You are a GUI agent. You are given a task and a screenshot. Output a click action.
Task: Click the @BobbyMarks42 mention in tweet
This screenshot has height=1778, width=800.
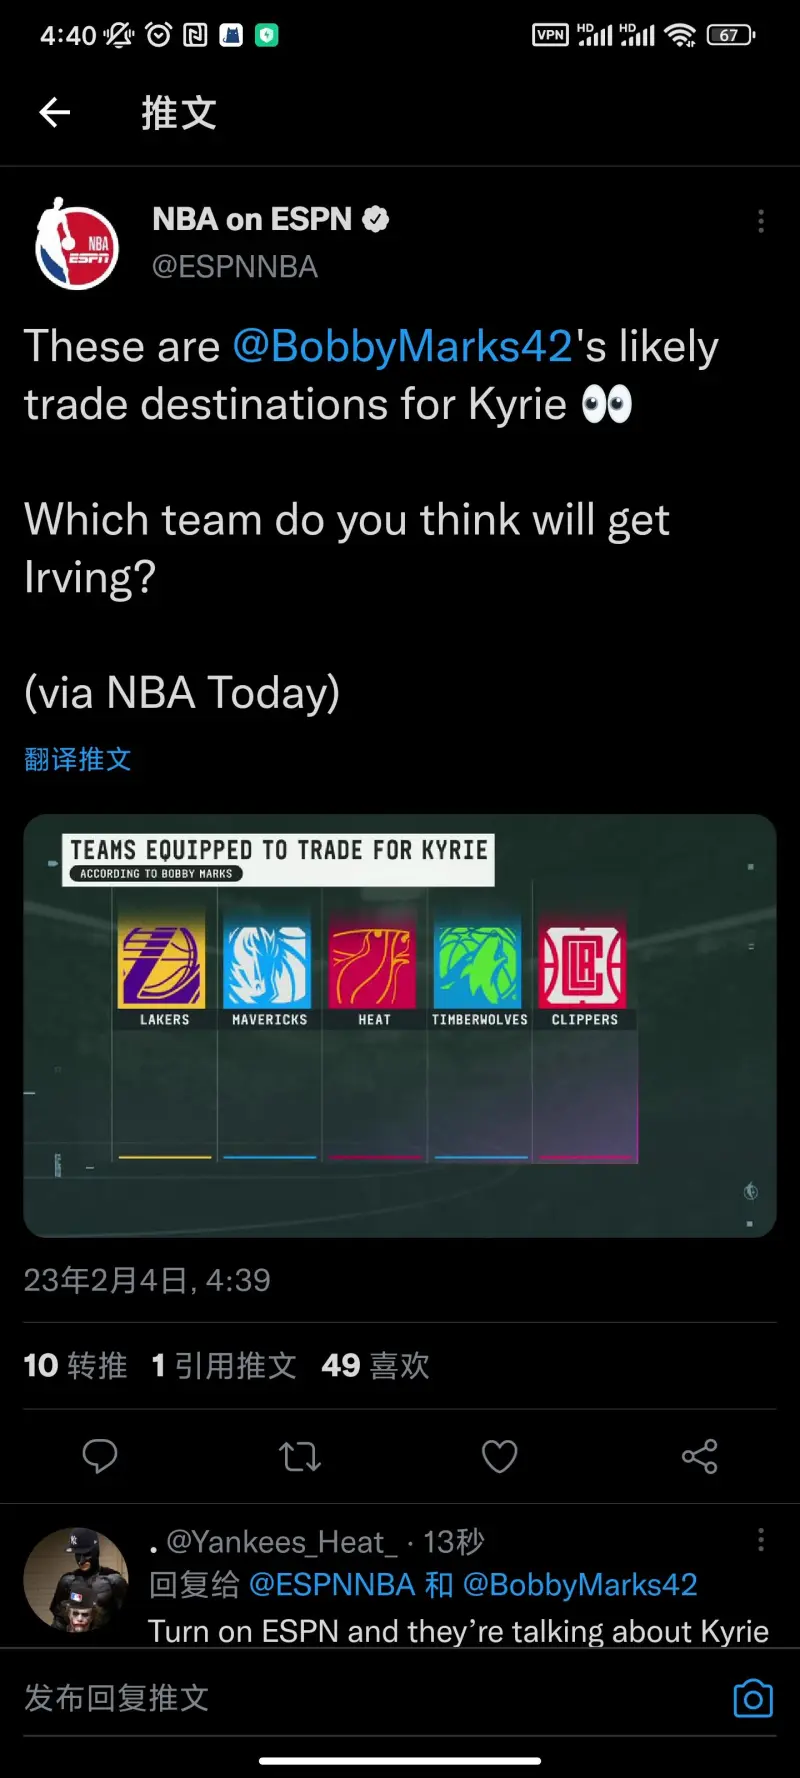pyautogui.click(x=403, y=346)
